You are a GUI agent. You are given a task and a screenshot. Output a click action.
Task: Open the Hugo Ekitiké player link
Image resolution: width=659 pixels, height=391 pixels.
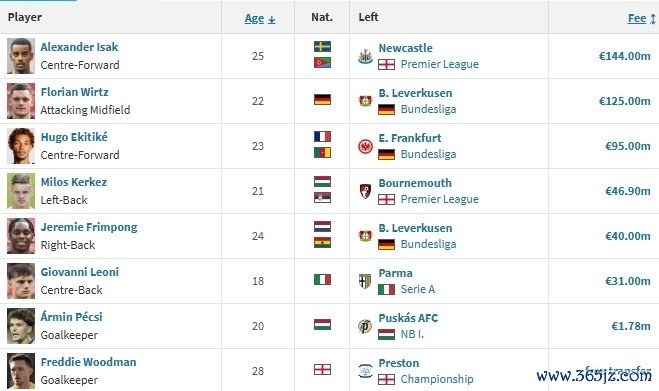(x=74, y=137)
